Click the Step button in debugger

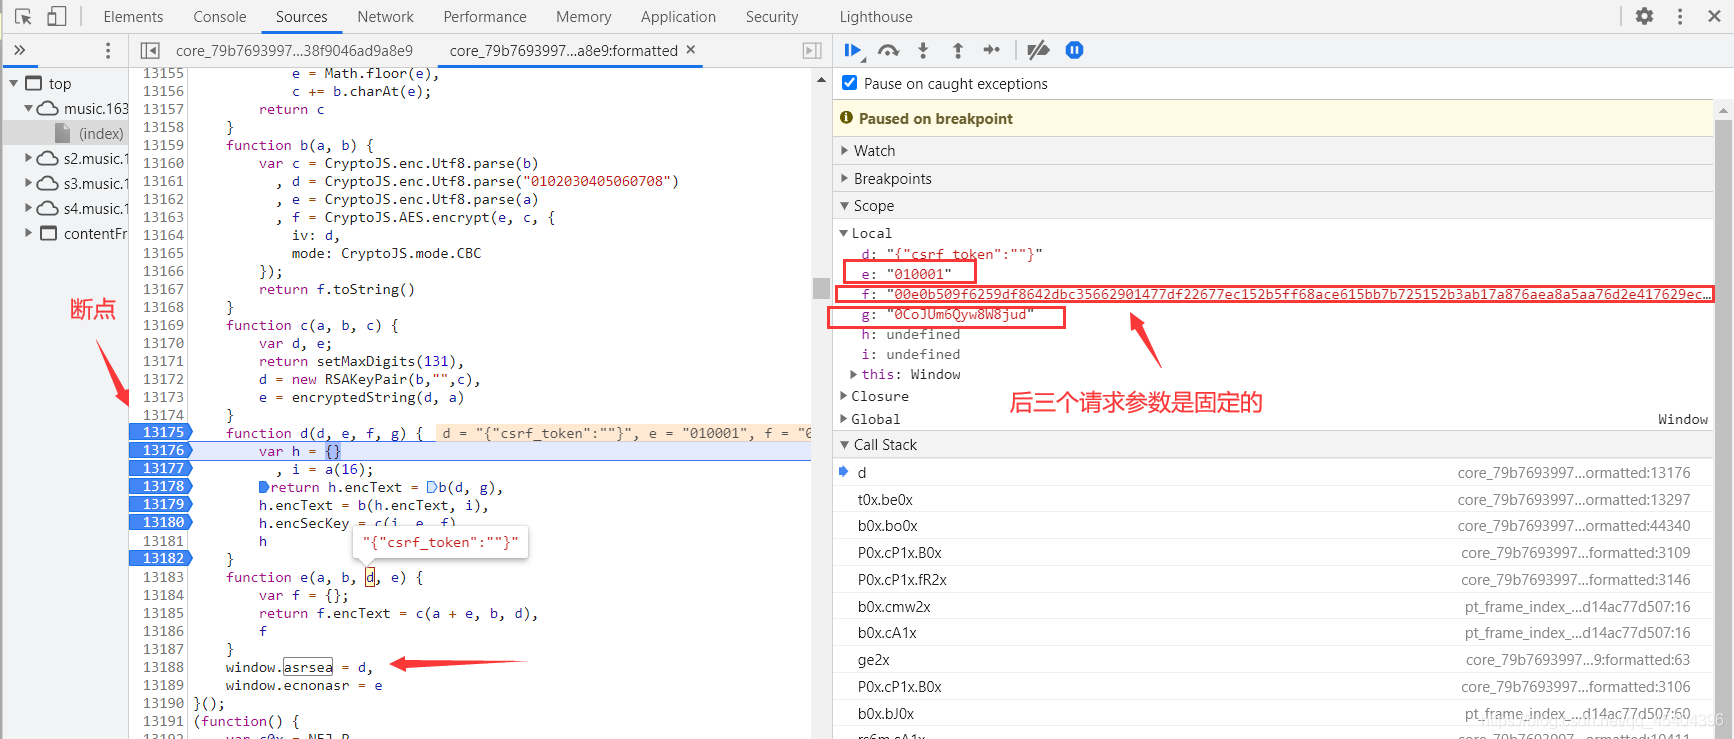coord(991,50)
